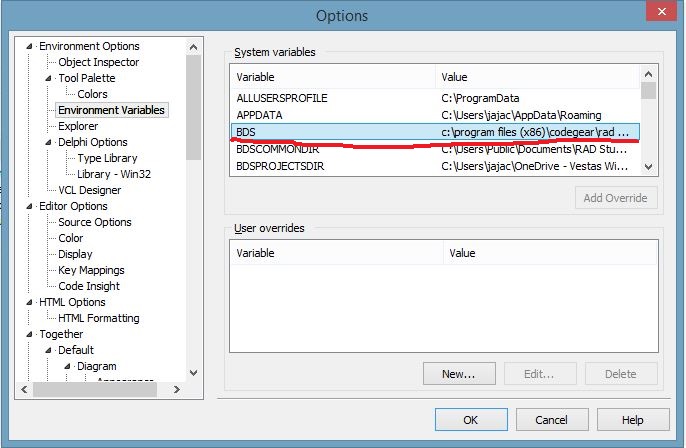
Task: Select Explorer in the options tree
Action: coord(78,126)
